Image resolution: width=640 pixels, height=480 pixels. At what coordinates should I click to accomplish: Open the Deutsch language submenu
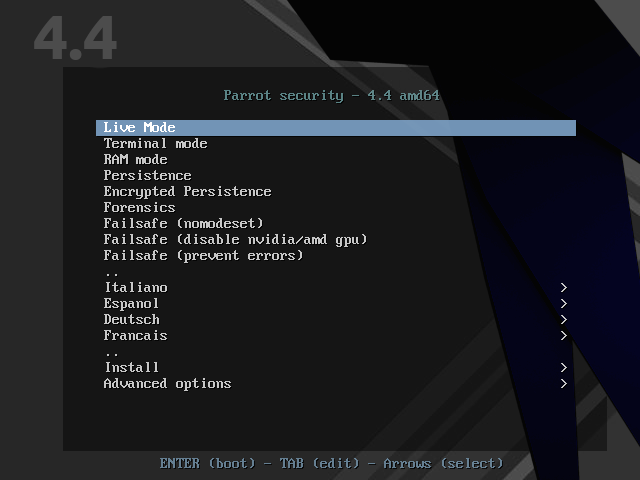tap(131, 320)
